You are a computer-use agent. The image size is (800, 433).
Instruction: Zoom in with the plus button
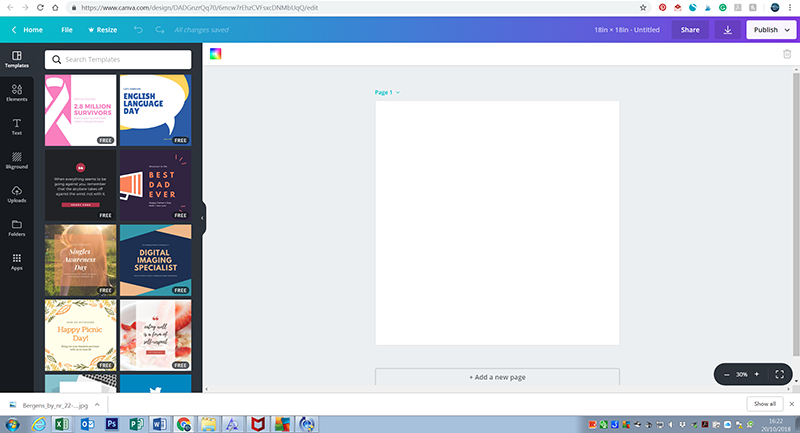(x=757, y=374)
